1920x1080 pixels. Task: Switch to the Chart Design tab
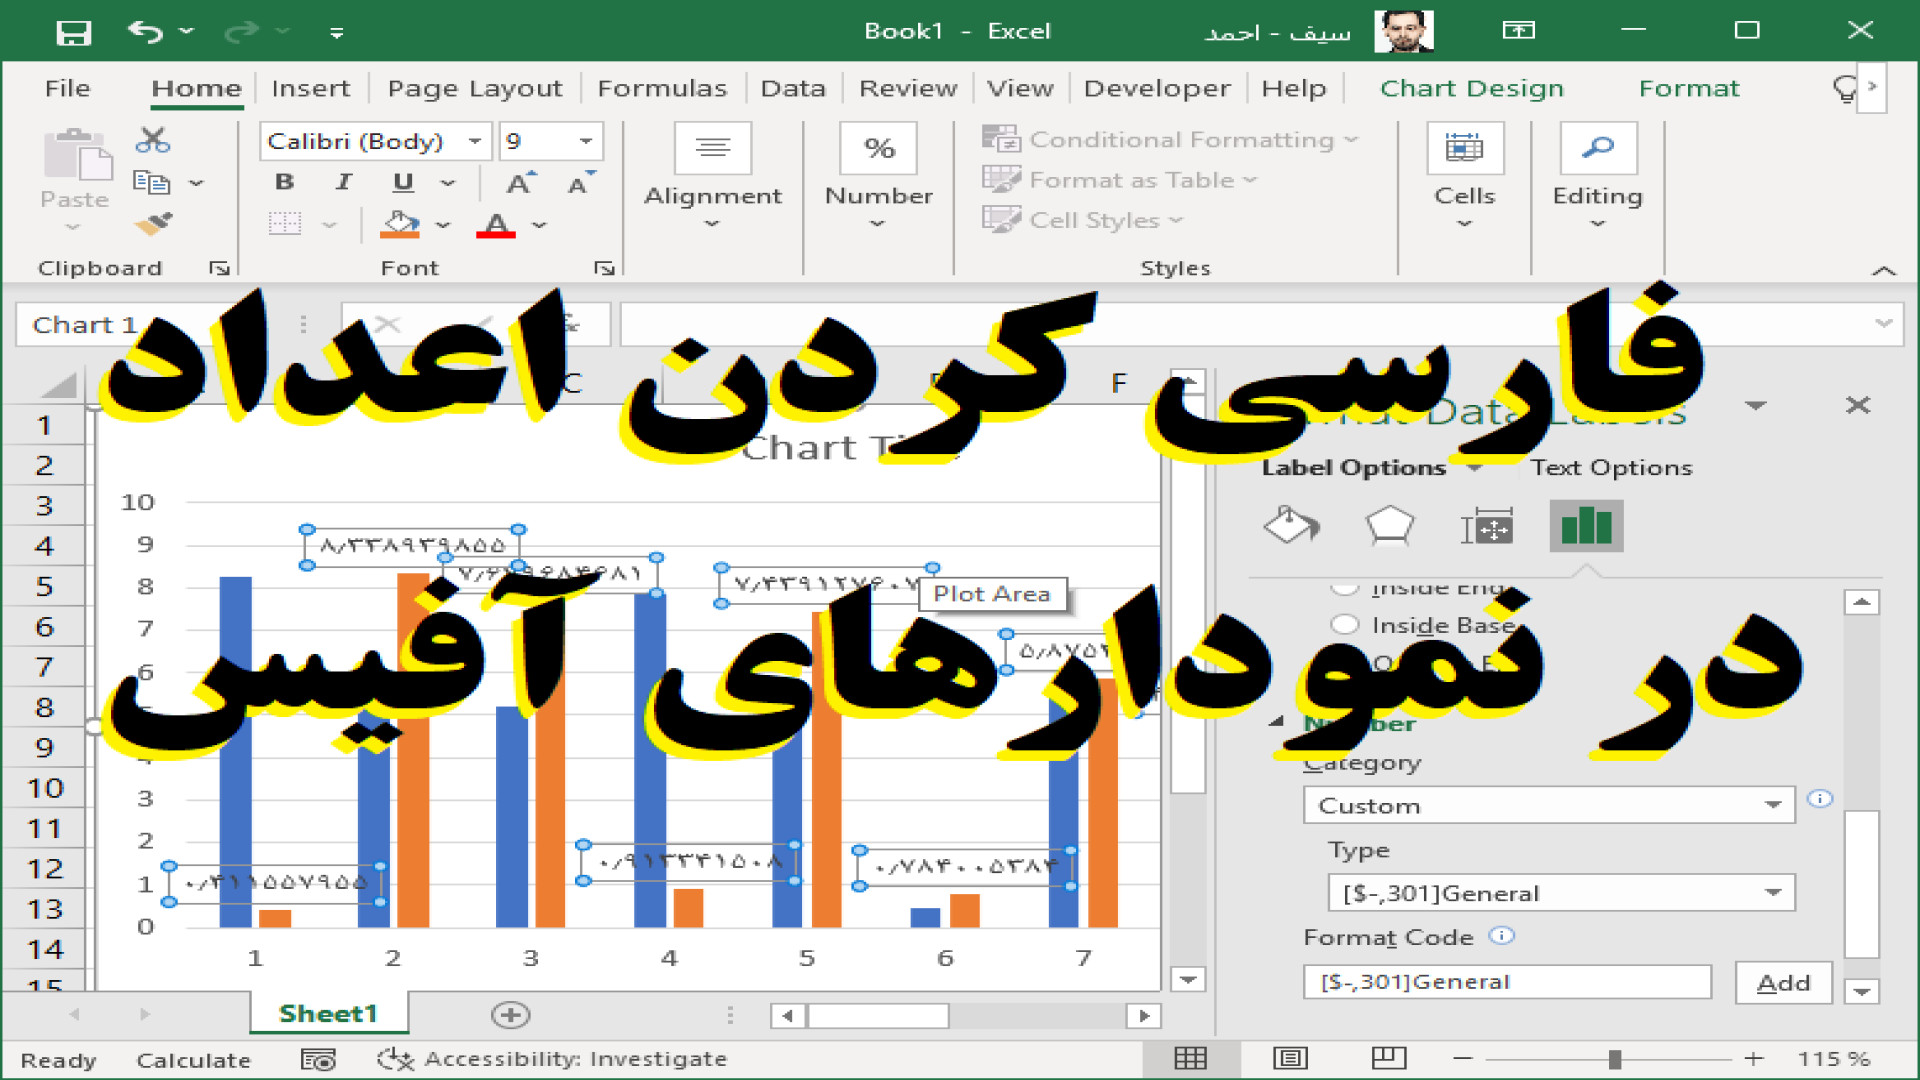[x=1472, y=89]
